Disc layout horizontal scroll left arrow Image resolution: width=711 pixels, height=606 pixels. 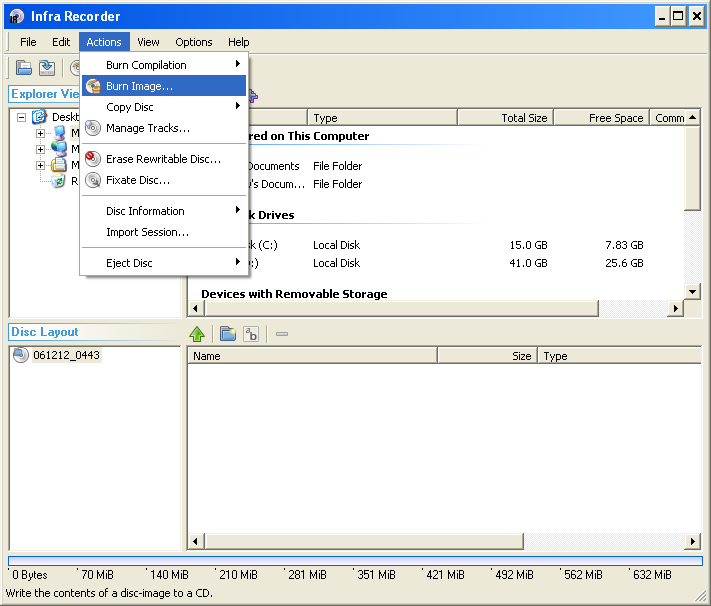point(195,541)
